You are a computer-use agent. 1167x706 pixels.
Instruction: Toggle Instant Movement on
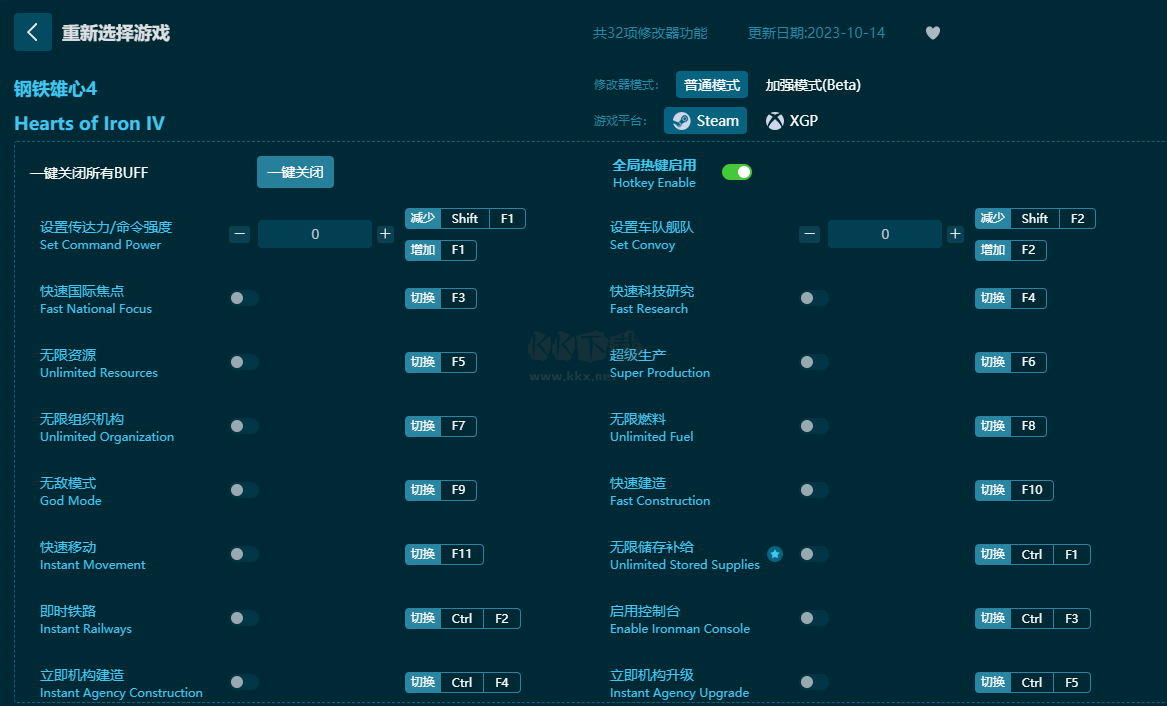[243, 554]
